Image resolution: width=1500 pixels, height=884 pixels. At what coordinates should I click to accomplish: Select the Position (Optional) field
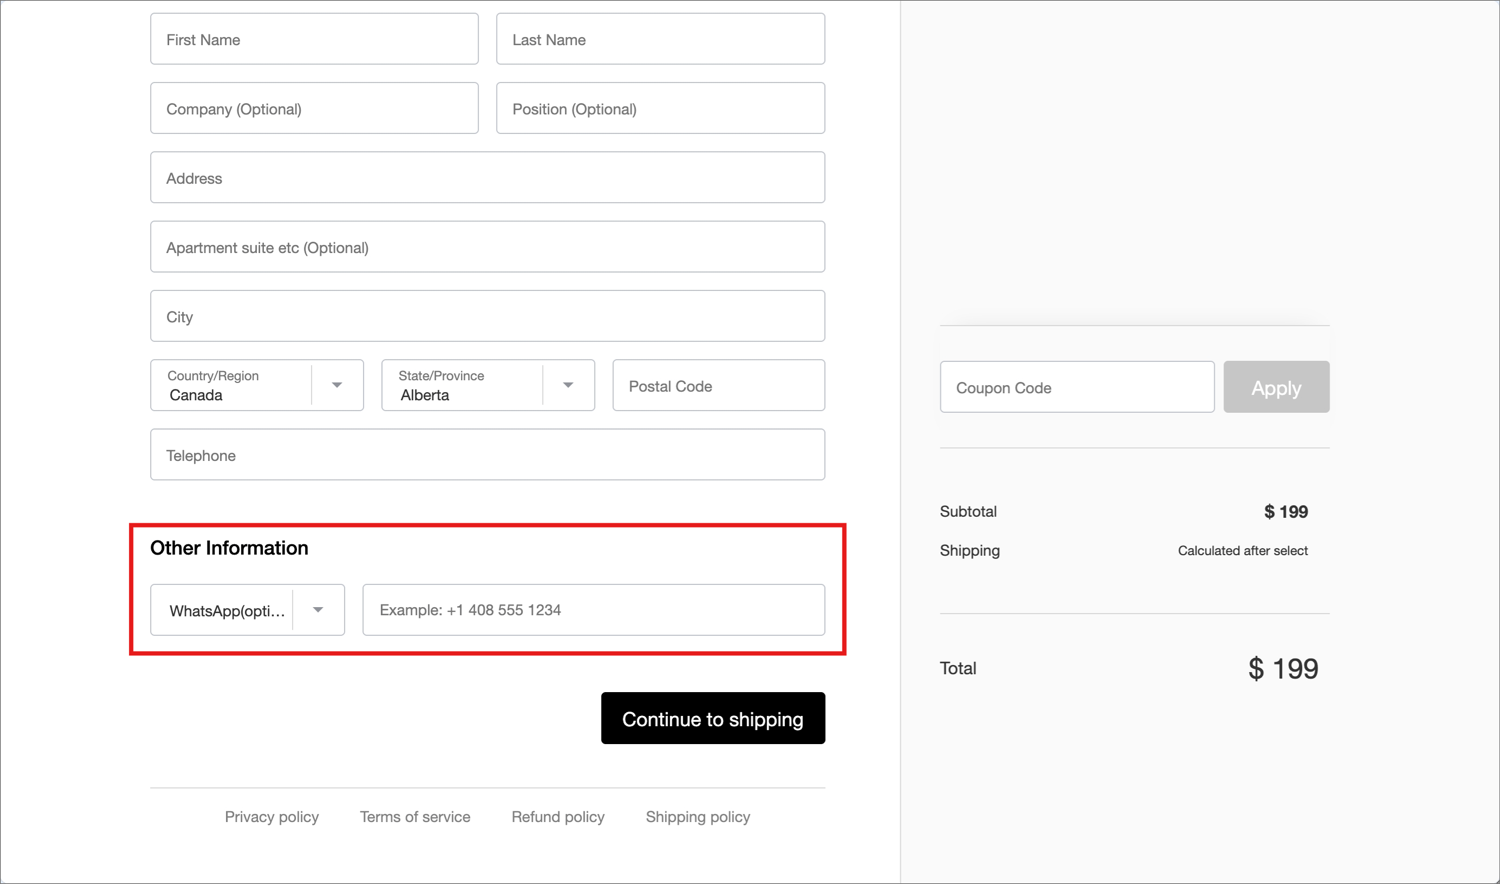coord(660,109)
